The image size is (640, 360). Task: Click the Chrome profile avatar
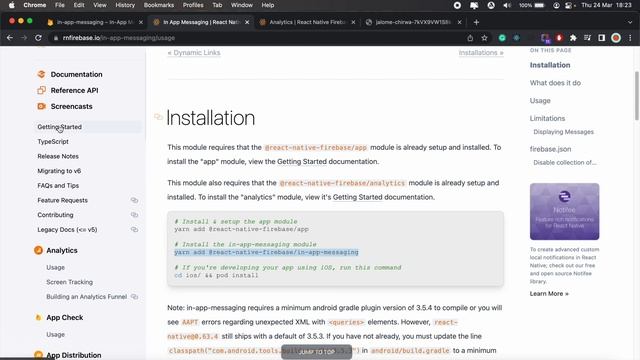click(616, 38)
